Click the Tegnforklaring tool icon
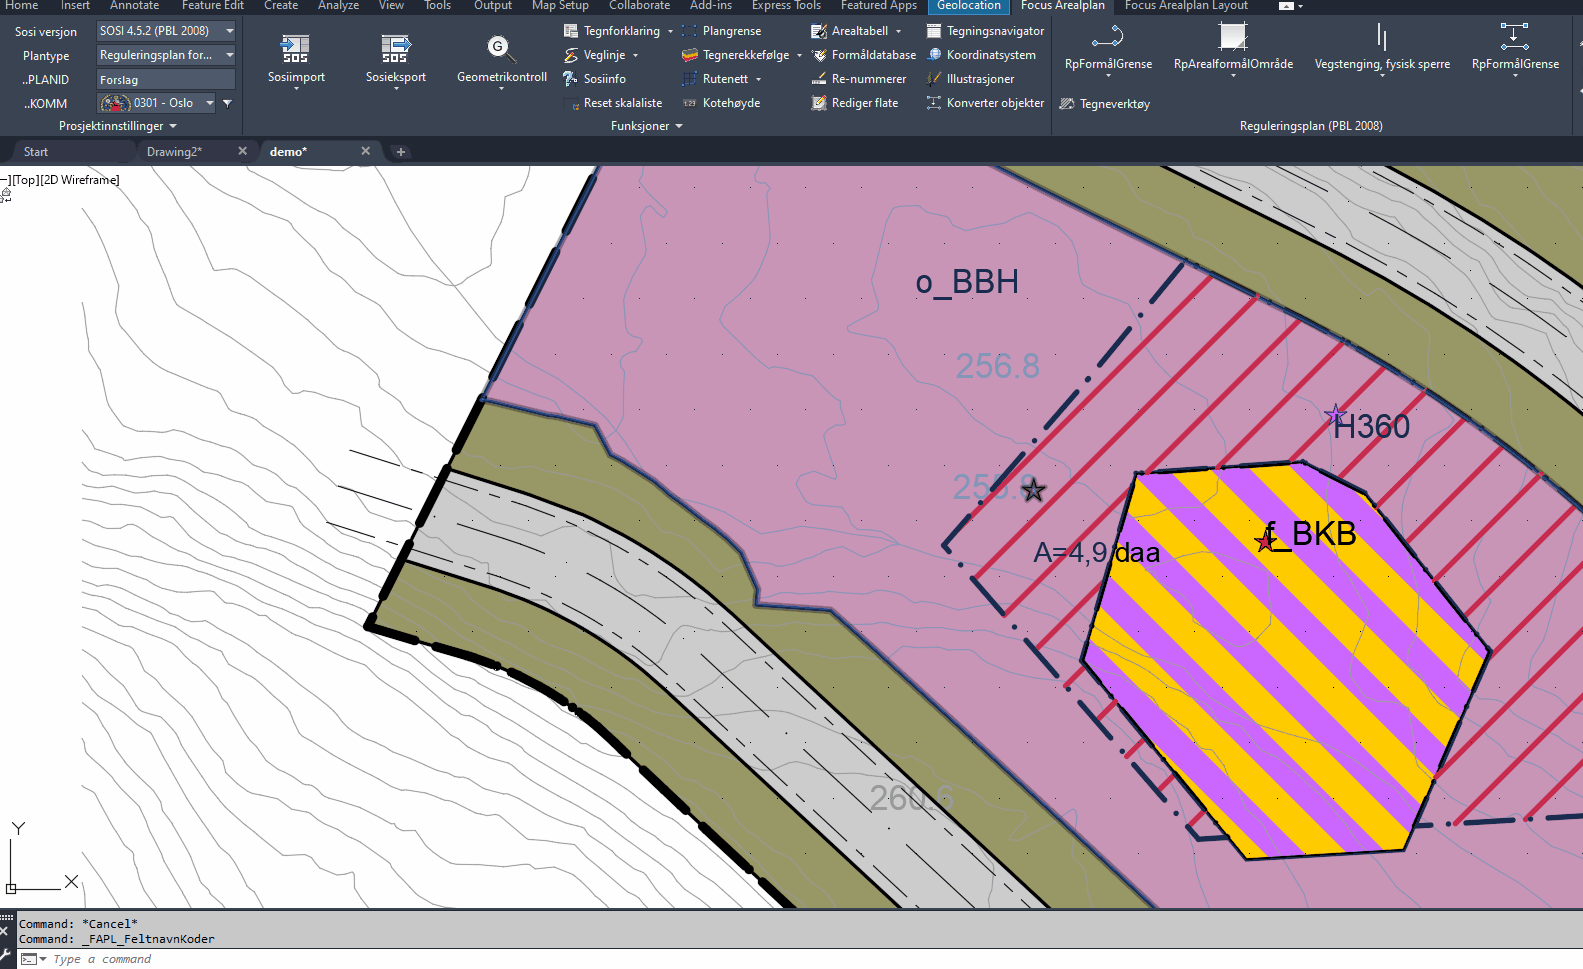The image size is (1583, 969). [571, 31]
